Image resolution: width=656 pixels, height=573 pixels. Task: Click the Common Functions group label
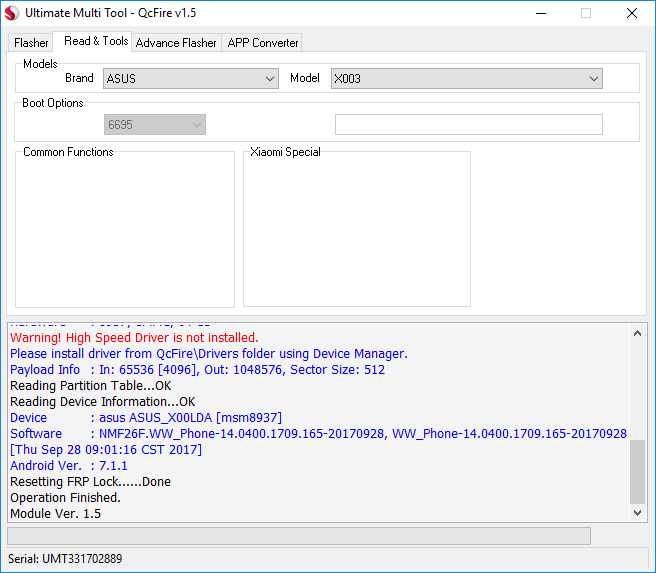point(68,152)
